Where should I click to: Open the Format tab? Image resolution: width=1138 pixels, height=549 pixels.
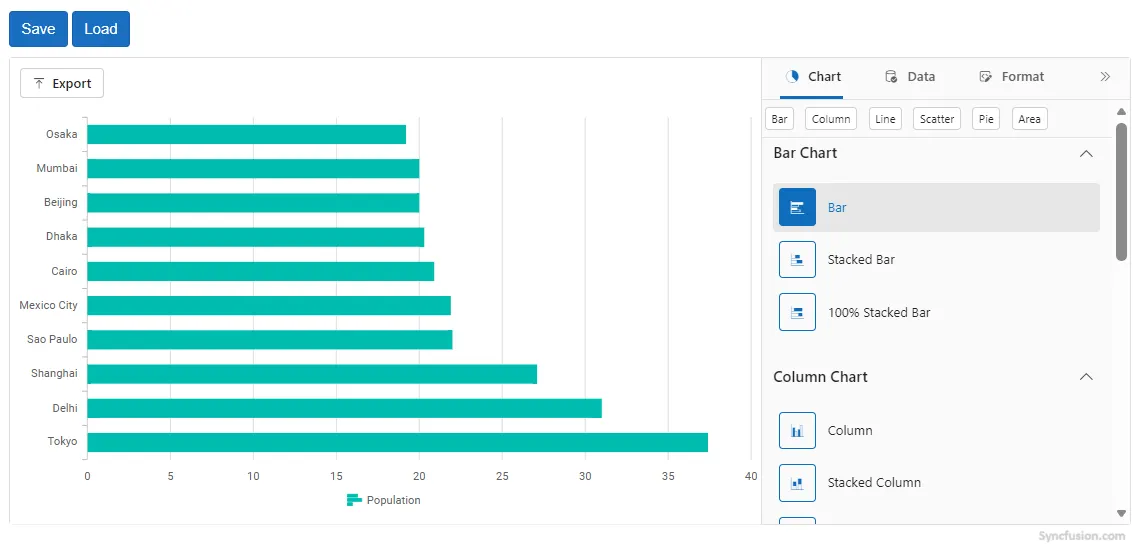[x=1012, y=76]
